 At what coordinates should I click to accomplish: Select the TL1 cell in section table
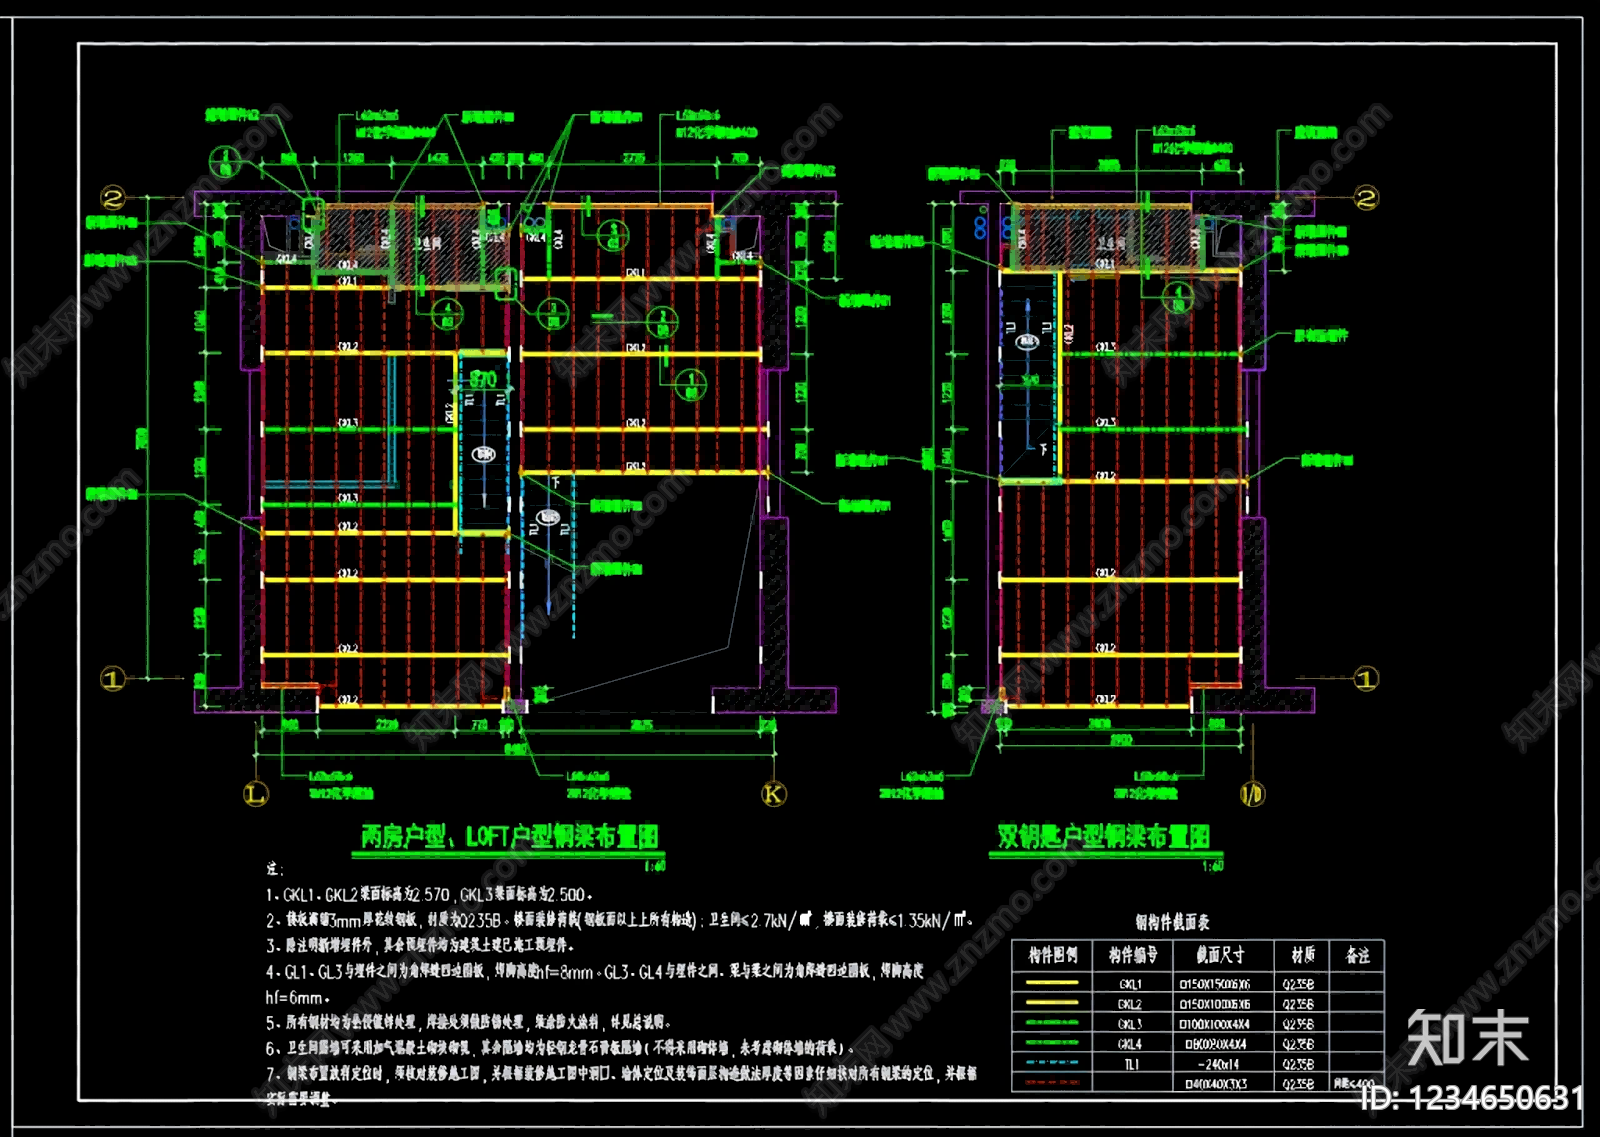point(1131,1064)
